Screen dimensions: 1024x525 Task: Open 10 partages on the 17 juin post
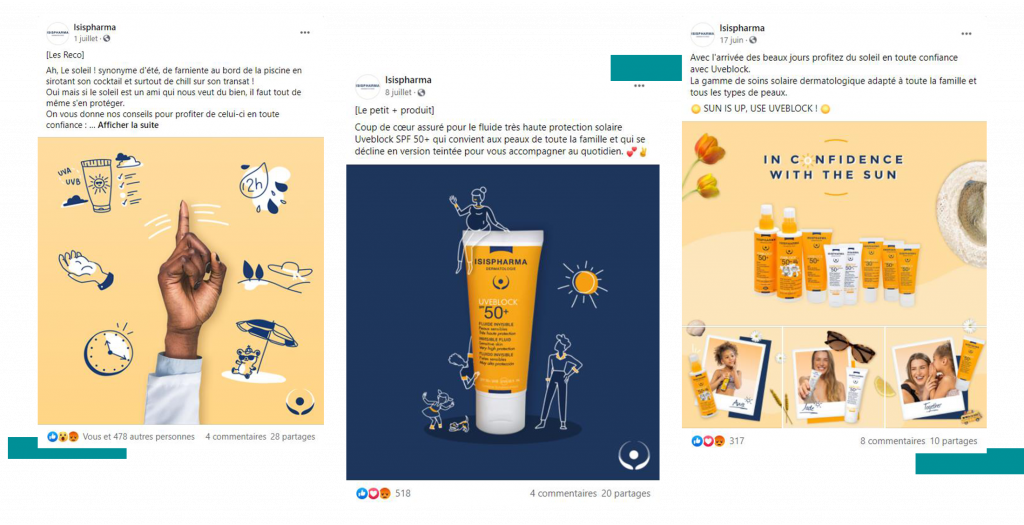click(x=953, y=441)
